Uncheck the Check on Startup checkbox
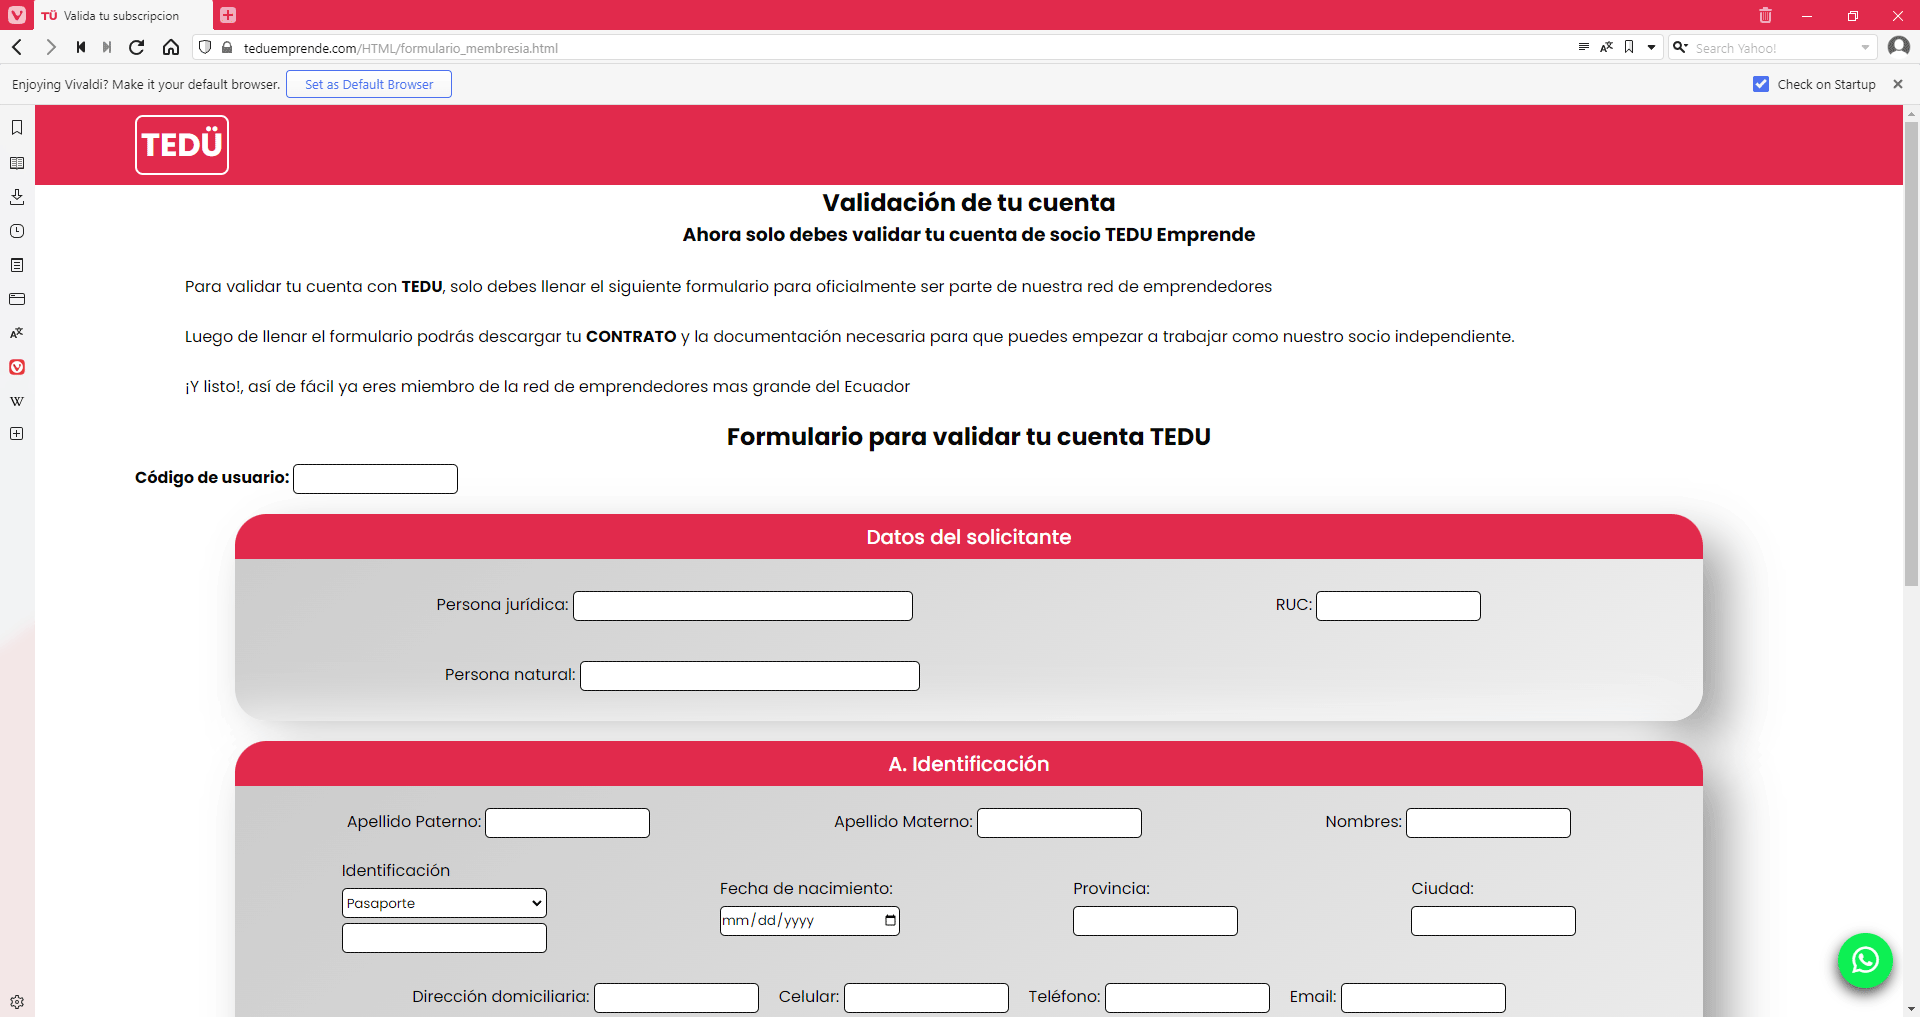The width and height of the screenshot is (1920, 1017). 1761,84
